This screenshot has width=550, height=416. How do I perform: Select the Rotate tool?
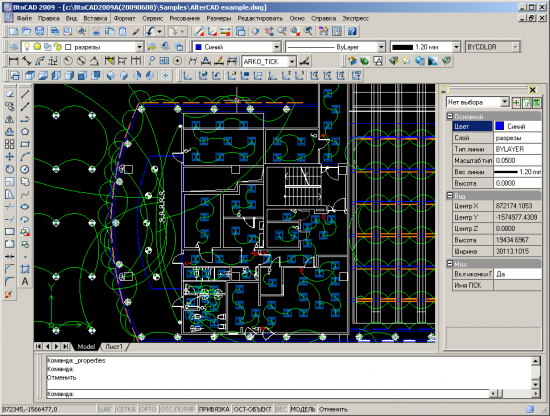click(x=10, y=169)
